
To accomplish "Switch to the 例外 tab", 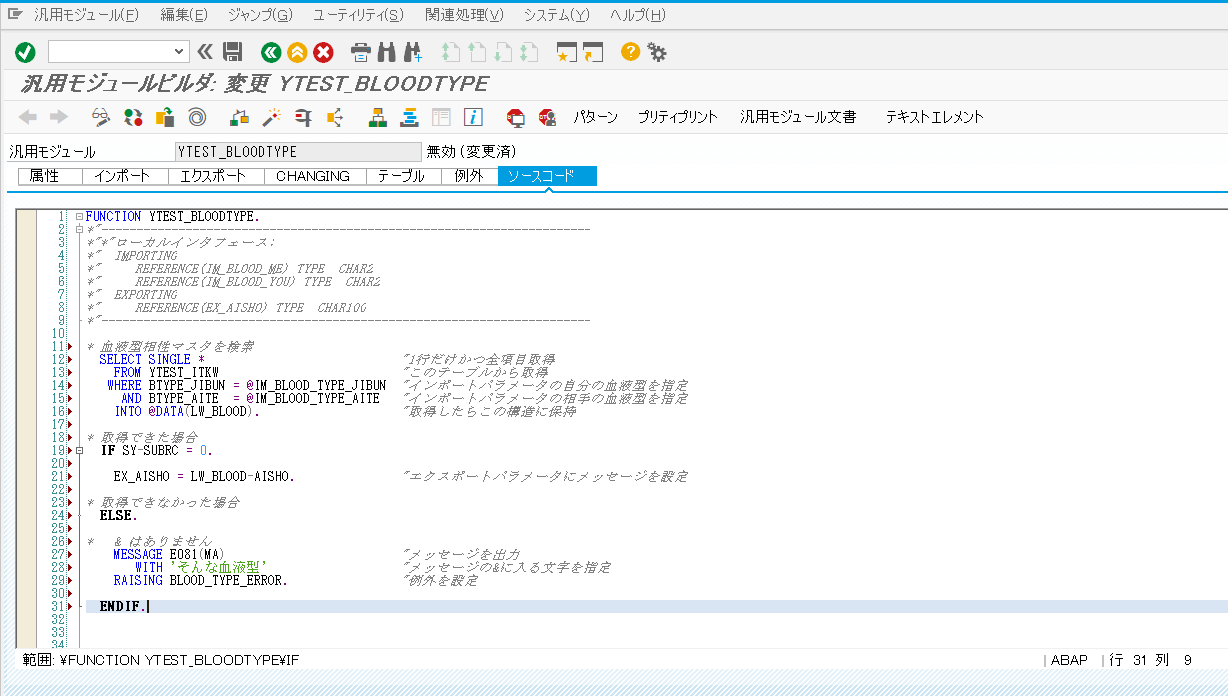I will (x=469, y=176).
